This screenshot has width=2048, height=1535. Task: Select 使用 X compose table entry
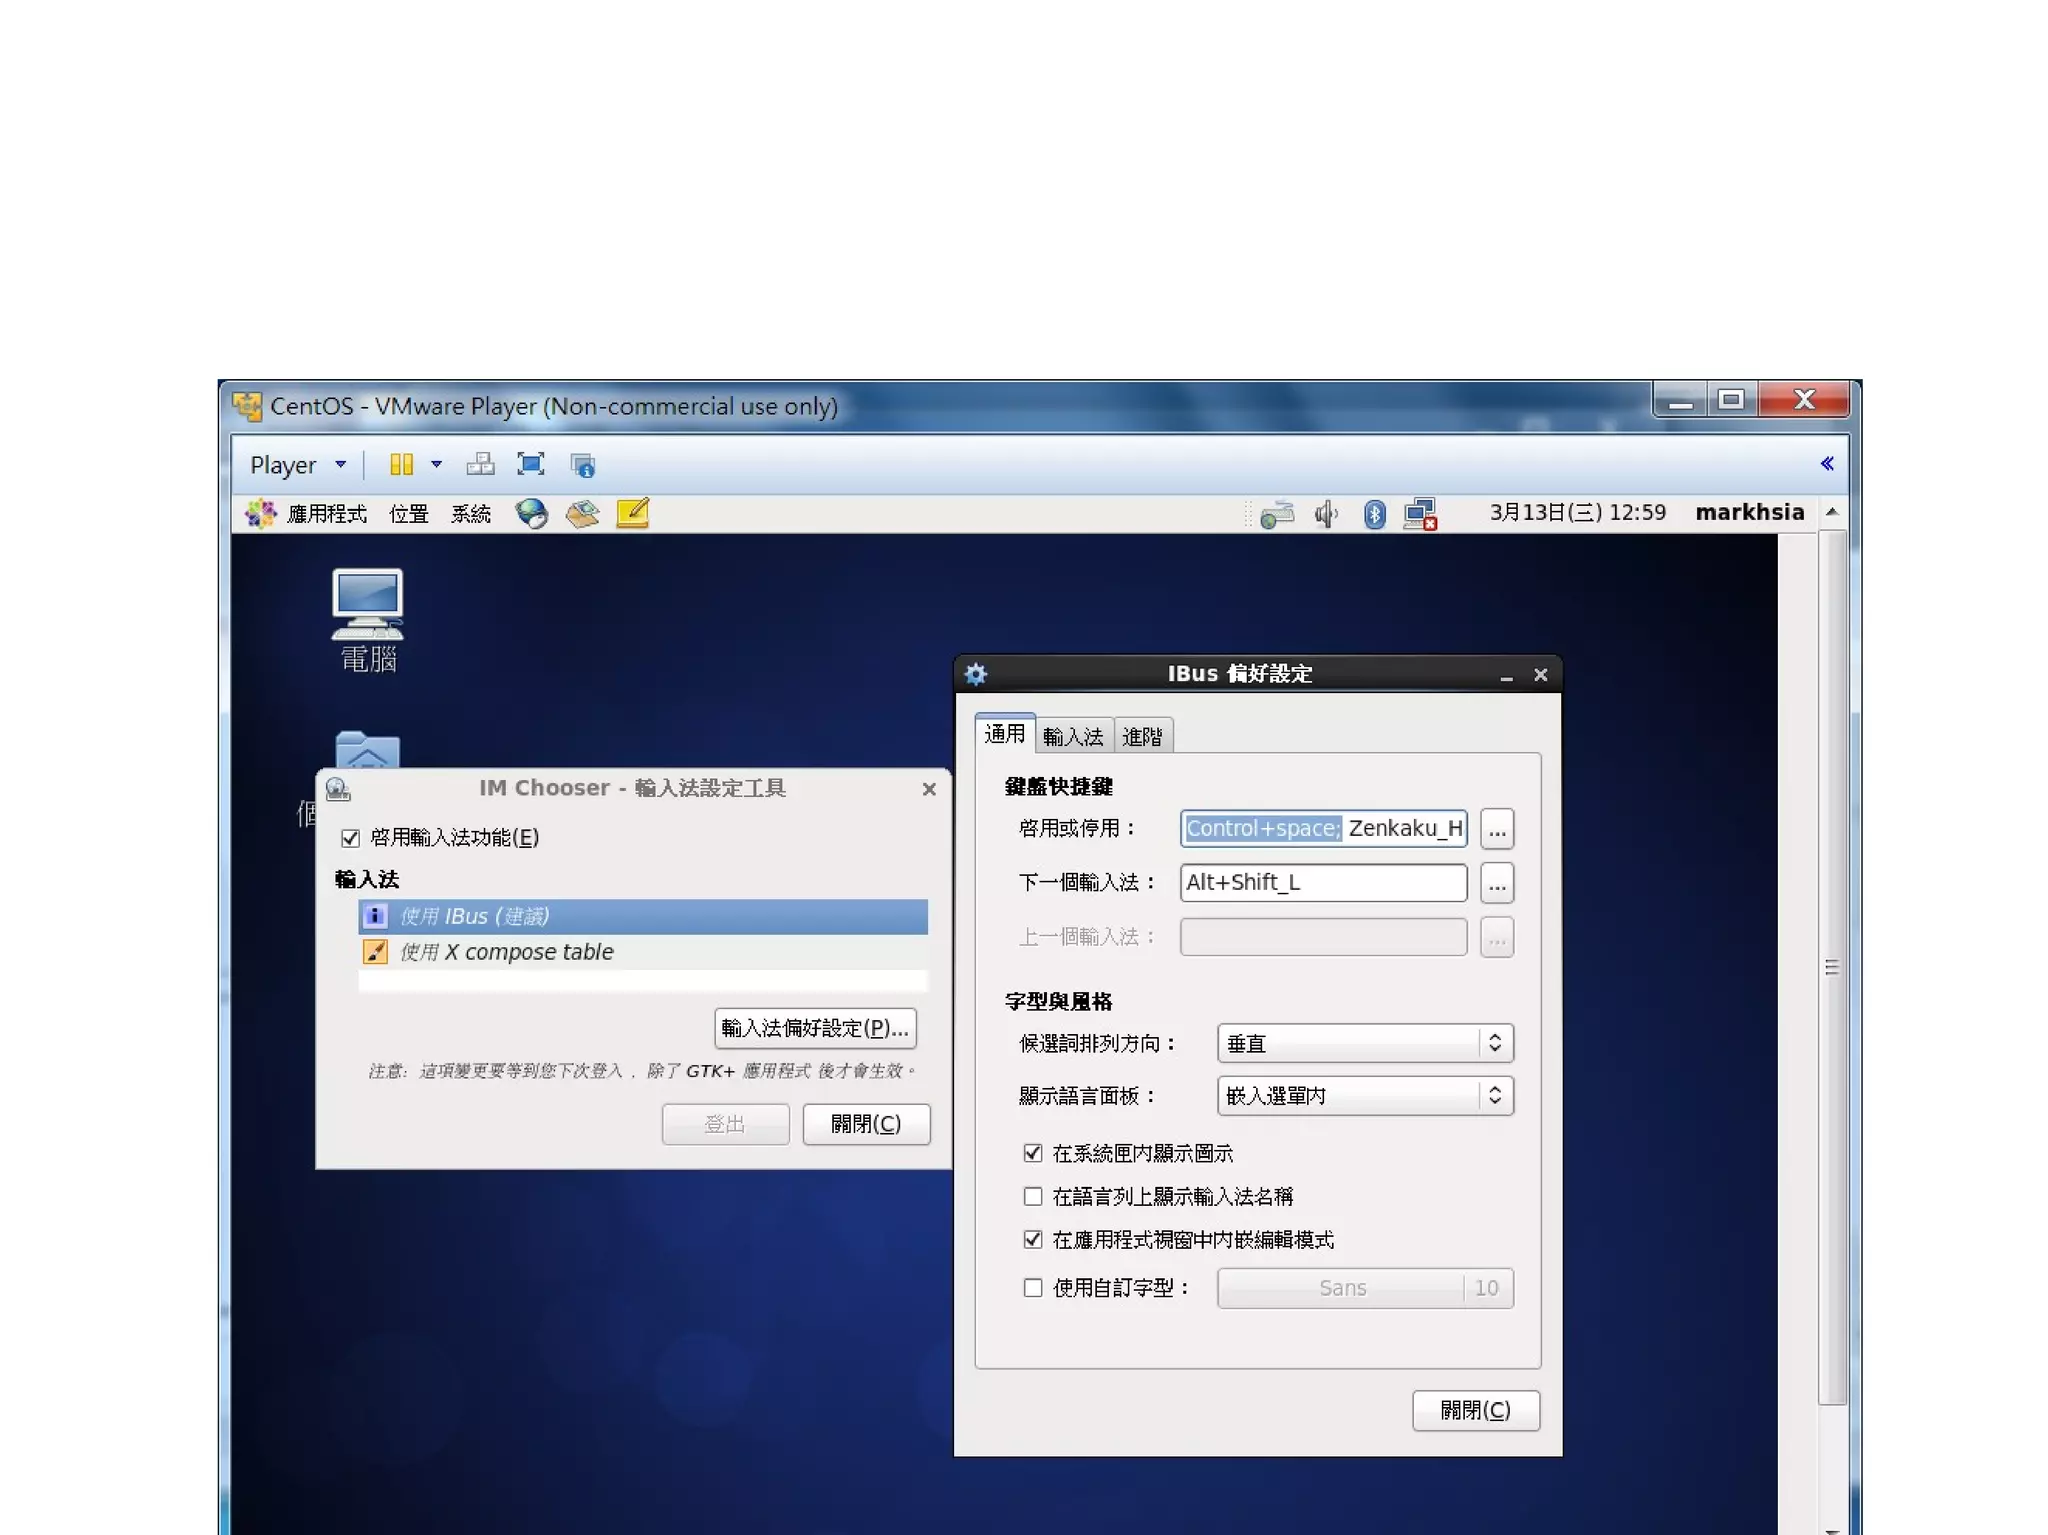pyautogui.click(x=643, y=952)
